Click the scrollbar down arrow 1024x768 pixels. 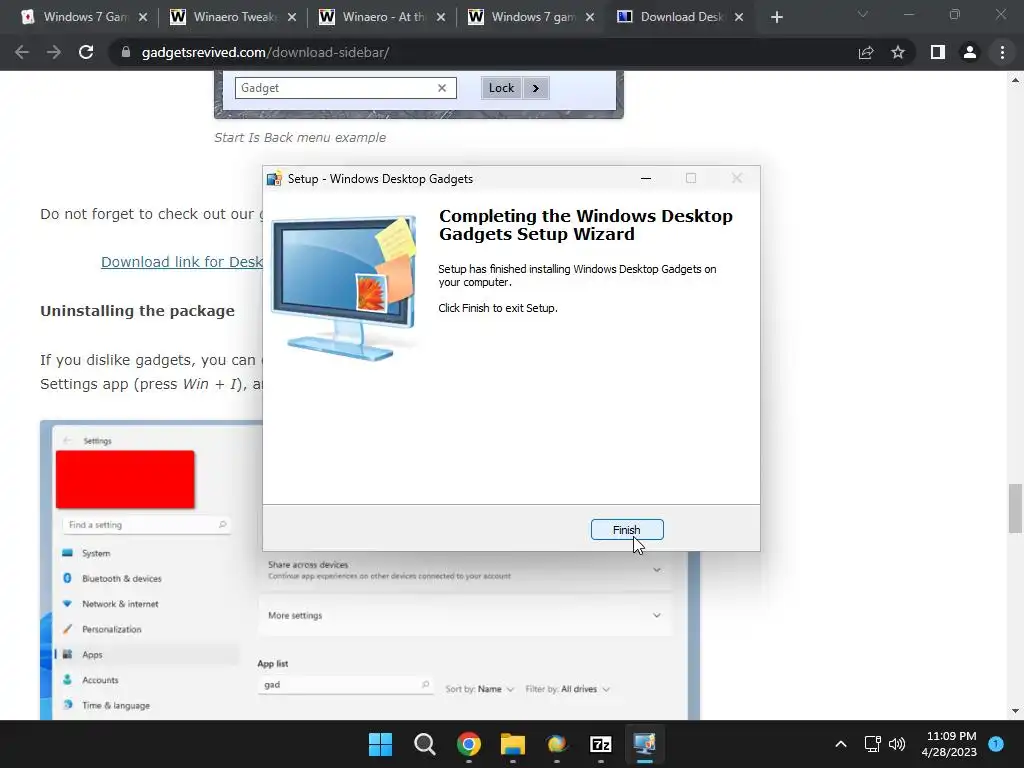click(x=1015, y=711)
